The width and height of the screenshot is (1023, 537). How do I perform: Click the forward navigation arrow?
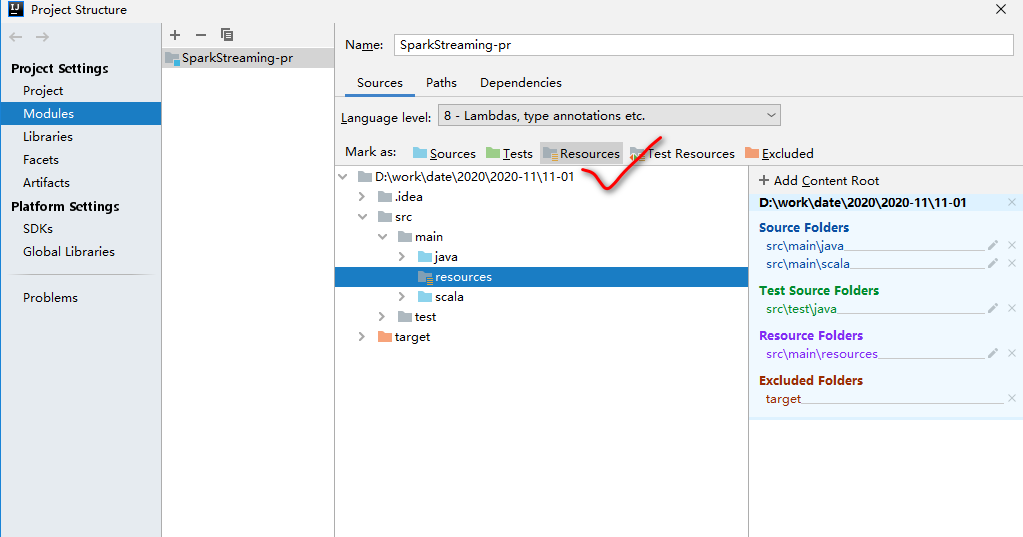coord(42,37)
